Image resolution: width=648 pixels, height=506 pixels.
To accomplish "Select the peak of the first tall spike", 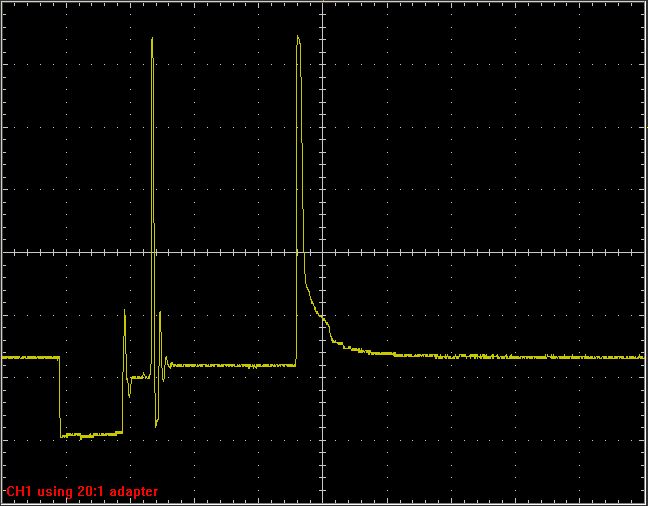I will 152,40.
